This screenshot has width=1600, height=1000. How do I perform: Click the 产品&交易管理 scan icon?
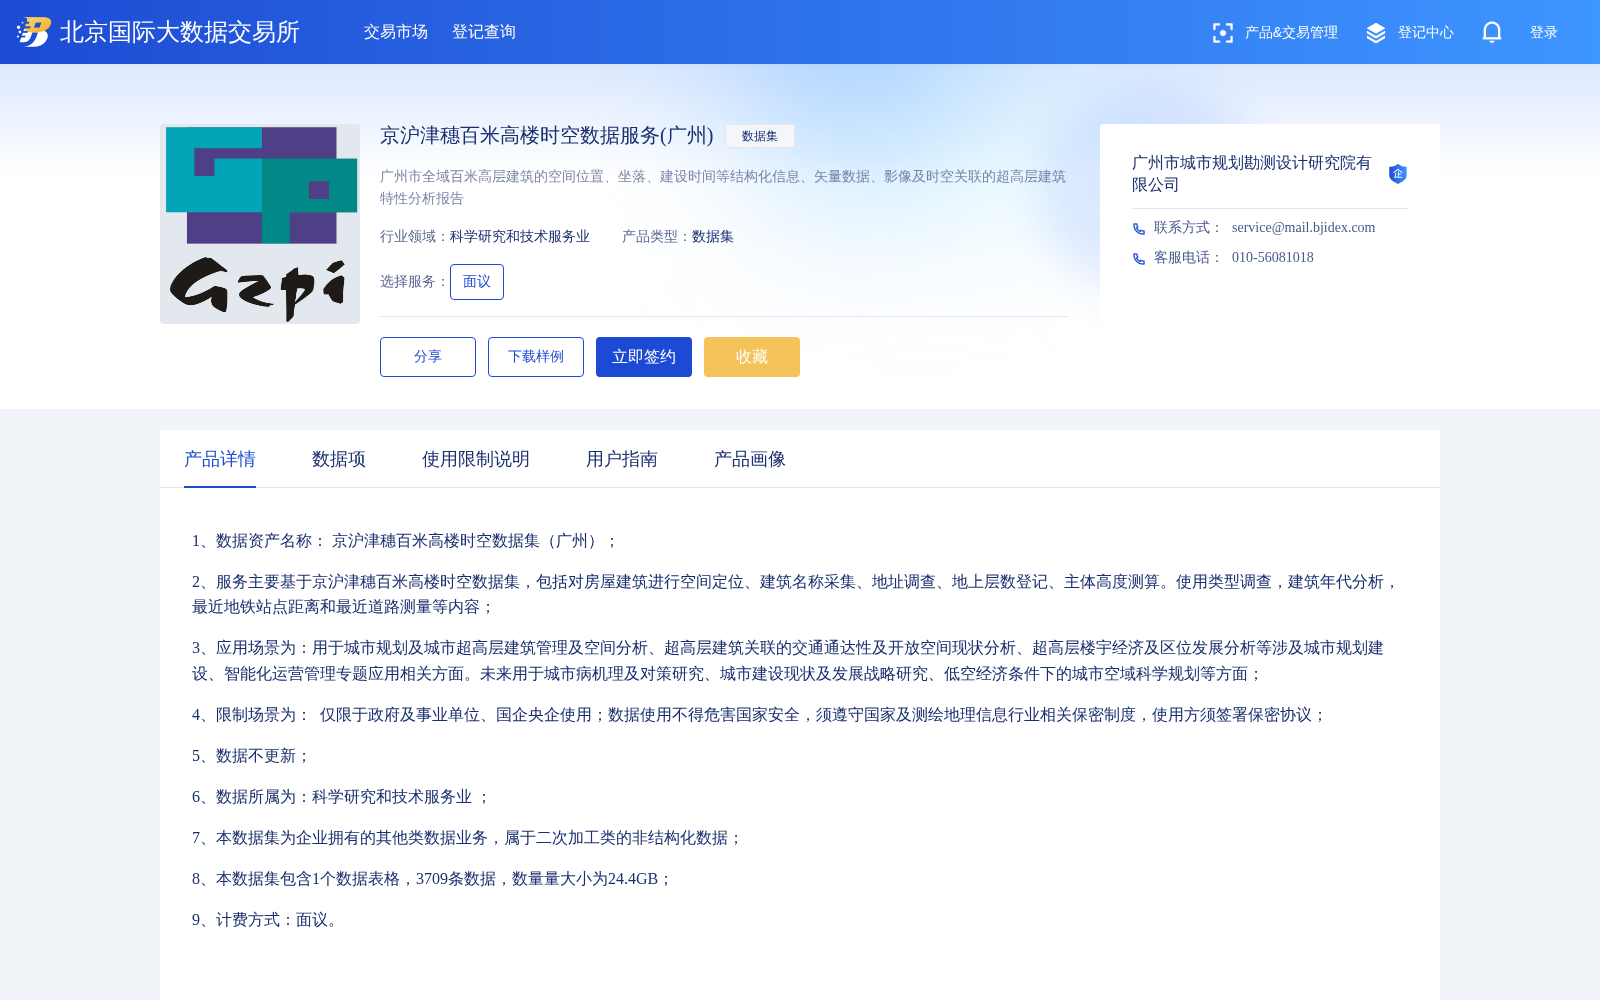(1222, 33)
